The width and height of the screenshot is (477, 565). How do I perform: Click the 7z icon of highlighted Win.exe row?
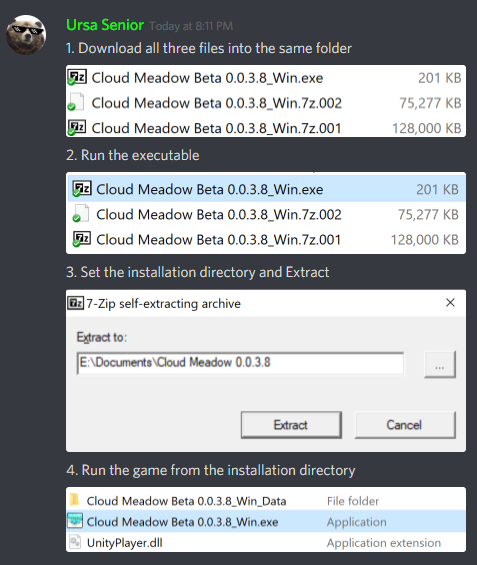tap(82, 188)
